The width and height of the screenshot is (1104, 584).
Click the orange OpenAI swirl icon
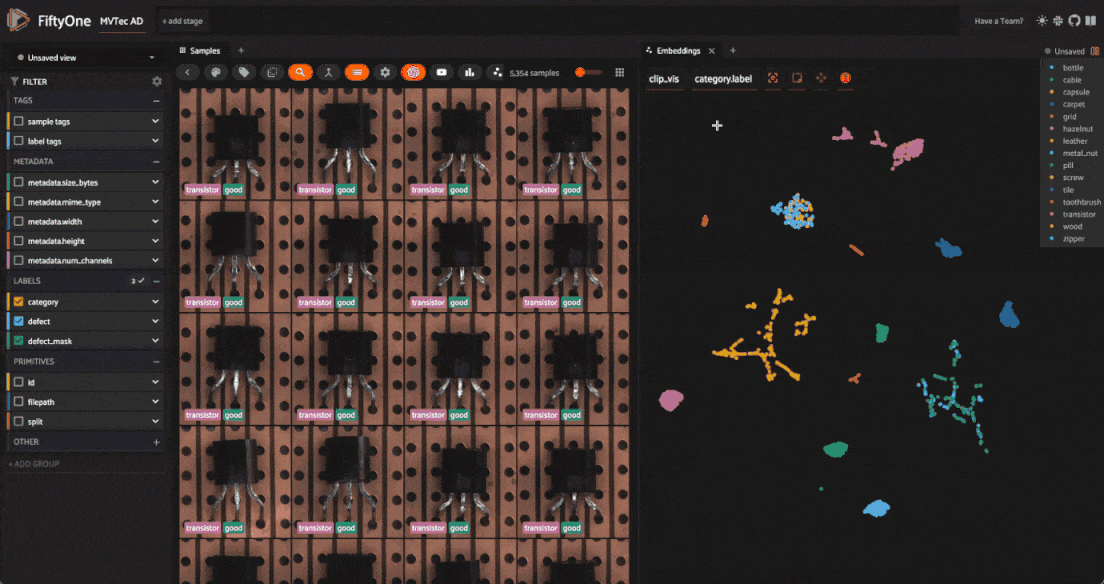[x=413, y=72]
